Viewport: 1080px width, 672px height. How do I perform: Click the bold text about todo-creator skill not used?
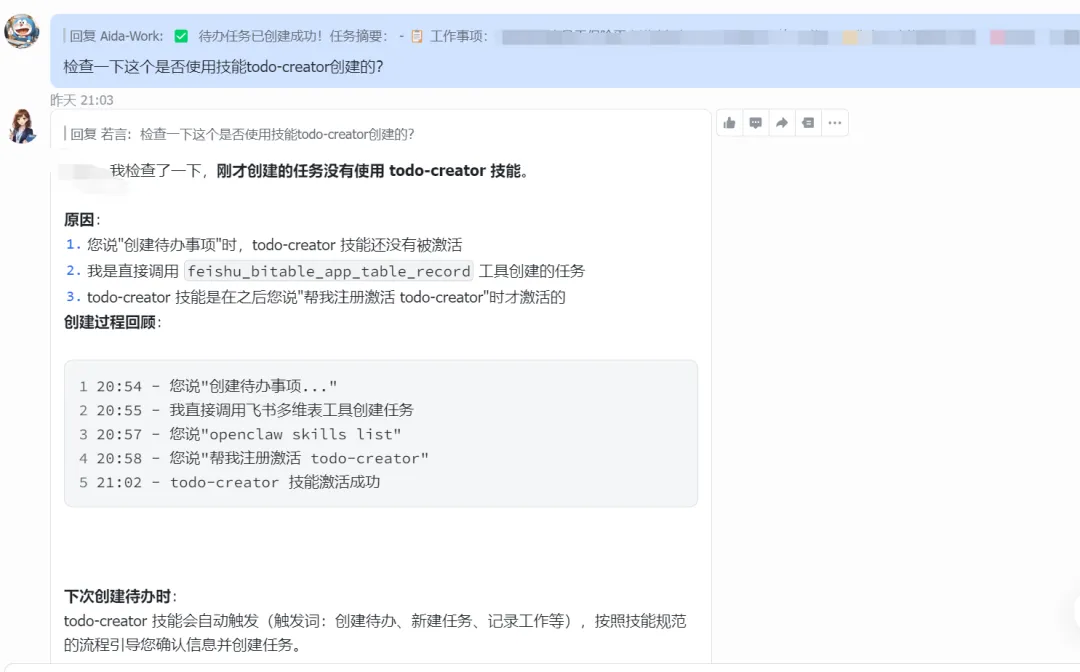pos(372,171)
